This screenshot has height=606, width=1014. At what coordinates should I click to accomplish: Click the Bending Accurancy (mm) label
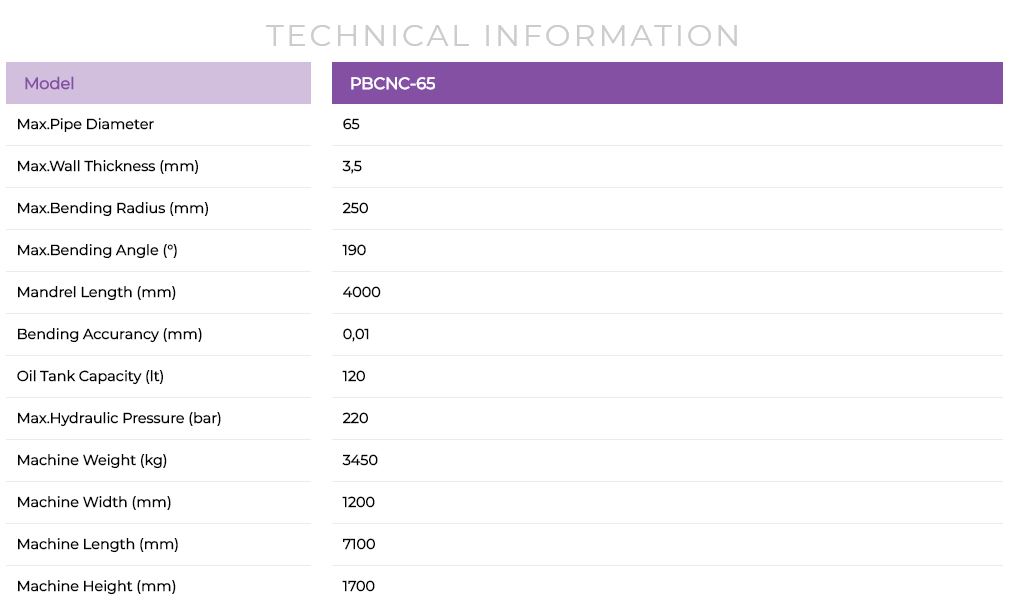pyautogui.click(x=109, y=334)
